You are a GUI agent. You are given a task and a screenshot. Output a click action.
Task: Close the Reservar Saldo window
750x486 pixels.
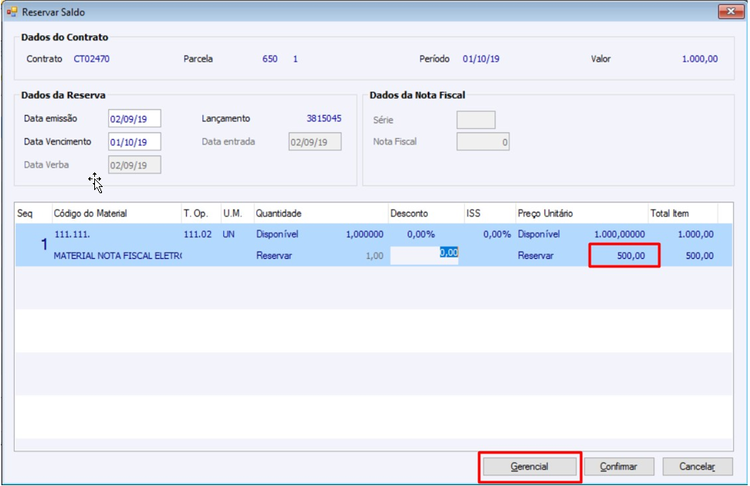(x=730, y=11)
